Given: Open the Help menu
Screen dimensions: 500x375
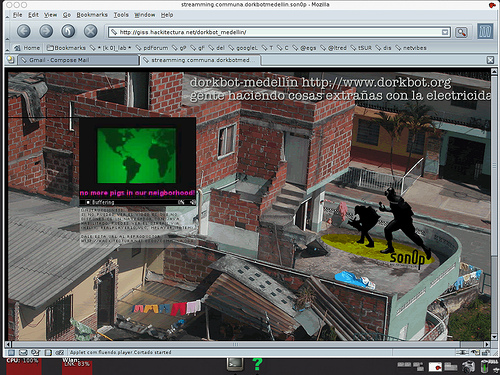Looking at the screenshot, I should [x=167, y=15].
